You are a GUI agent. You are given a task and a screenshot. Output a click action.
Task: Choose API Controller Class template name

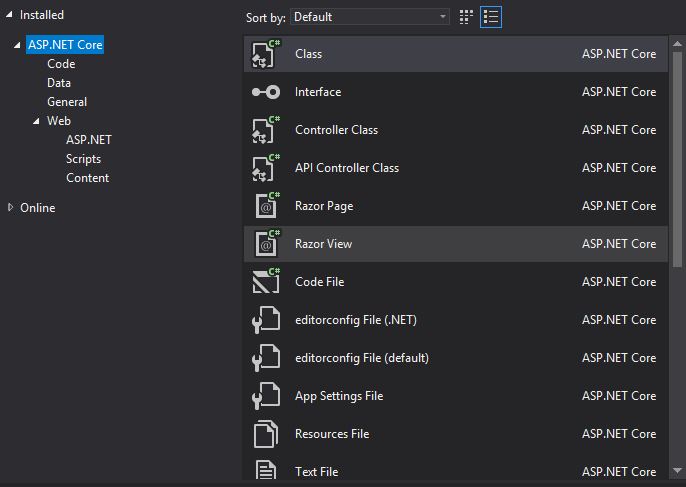point(347,168)
